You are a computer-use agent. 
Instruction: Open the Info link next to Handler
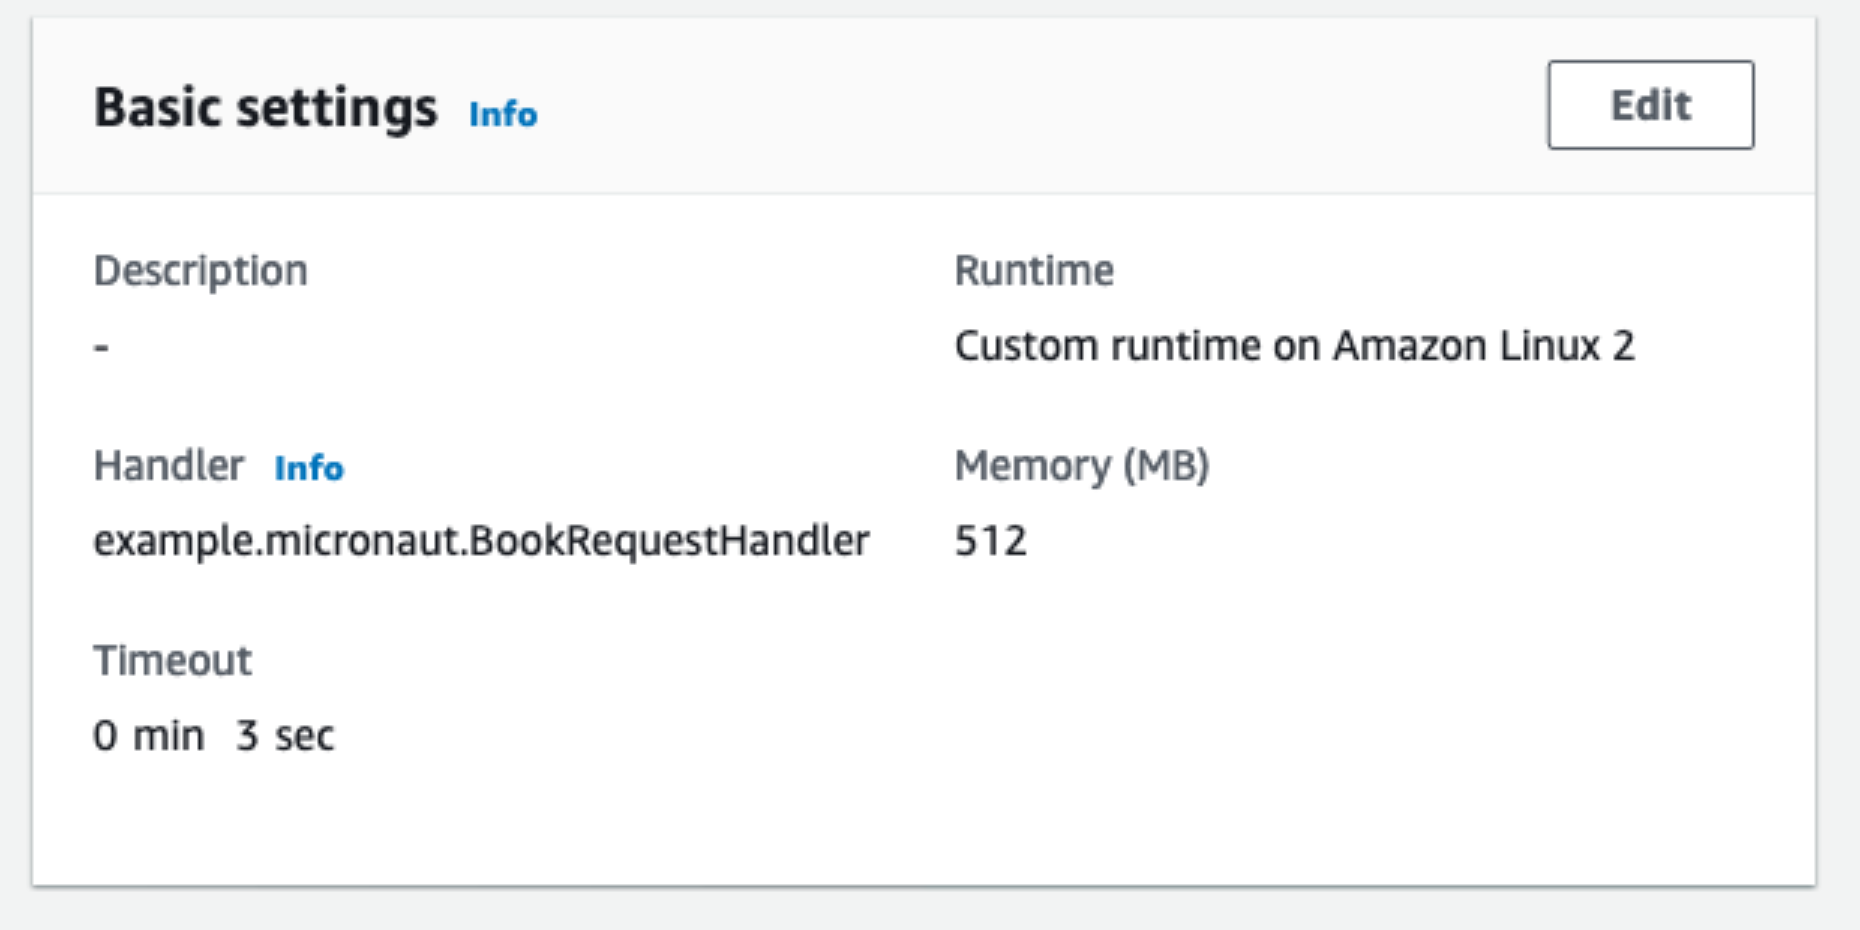309,467
